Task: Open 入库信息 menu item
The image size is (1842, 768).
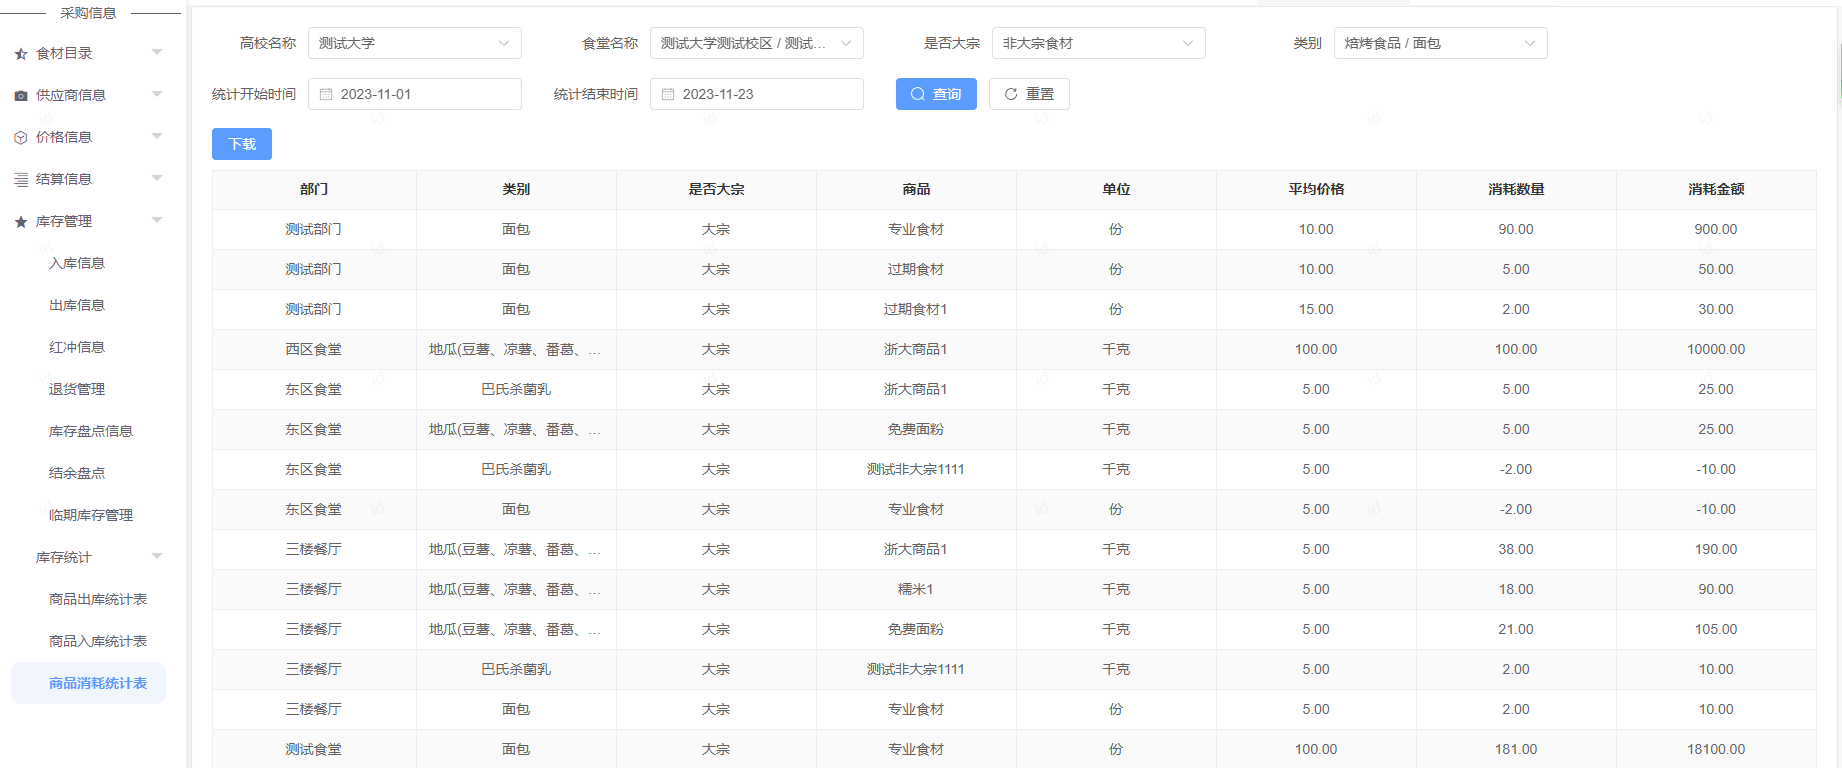Action: point(77,263)
